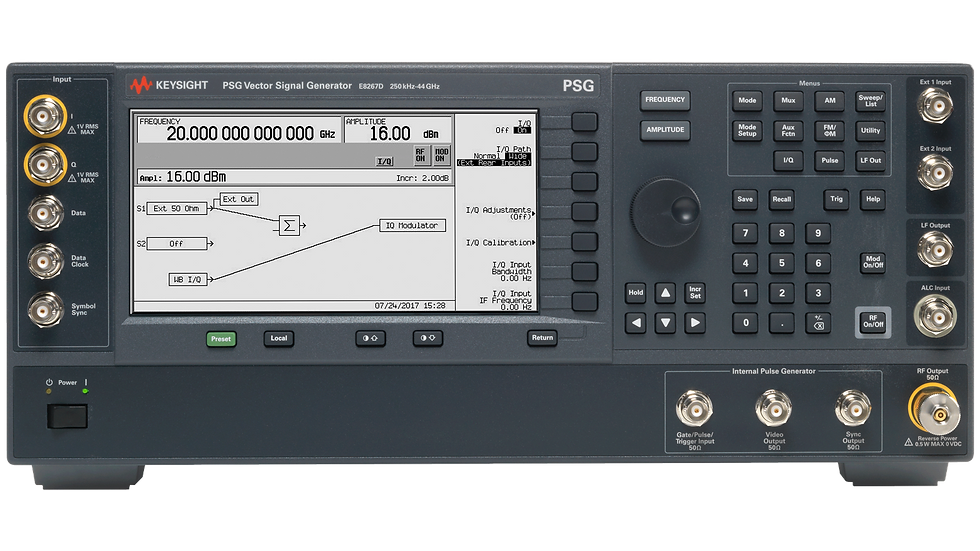The image size is (980, 551).
Task: Toggle the I/Q Off On softkey
Action: (x=584, y=122)
